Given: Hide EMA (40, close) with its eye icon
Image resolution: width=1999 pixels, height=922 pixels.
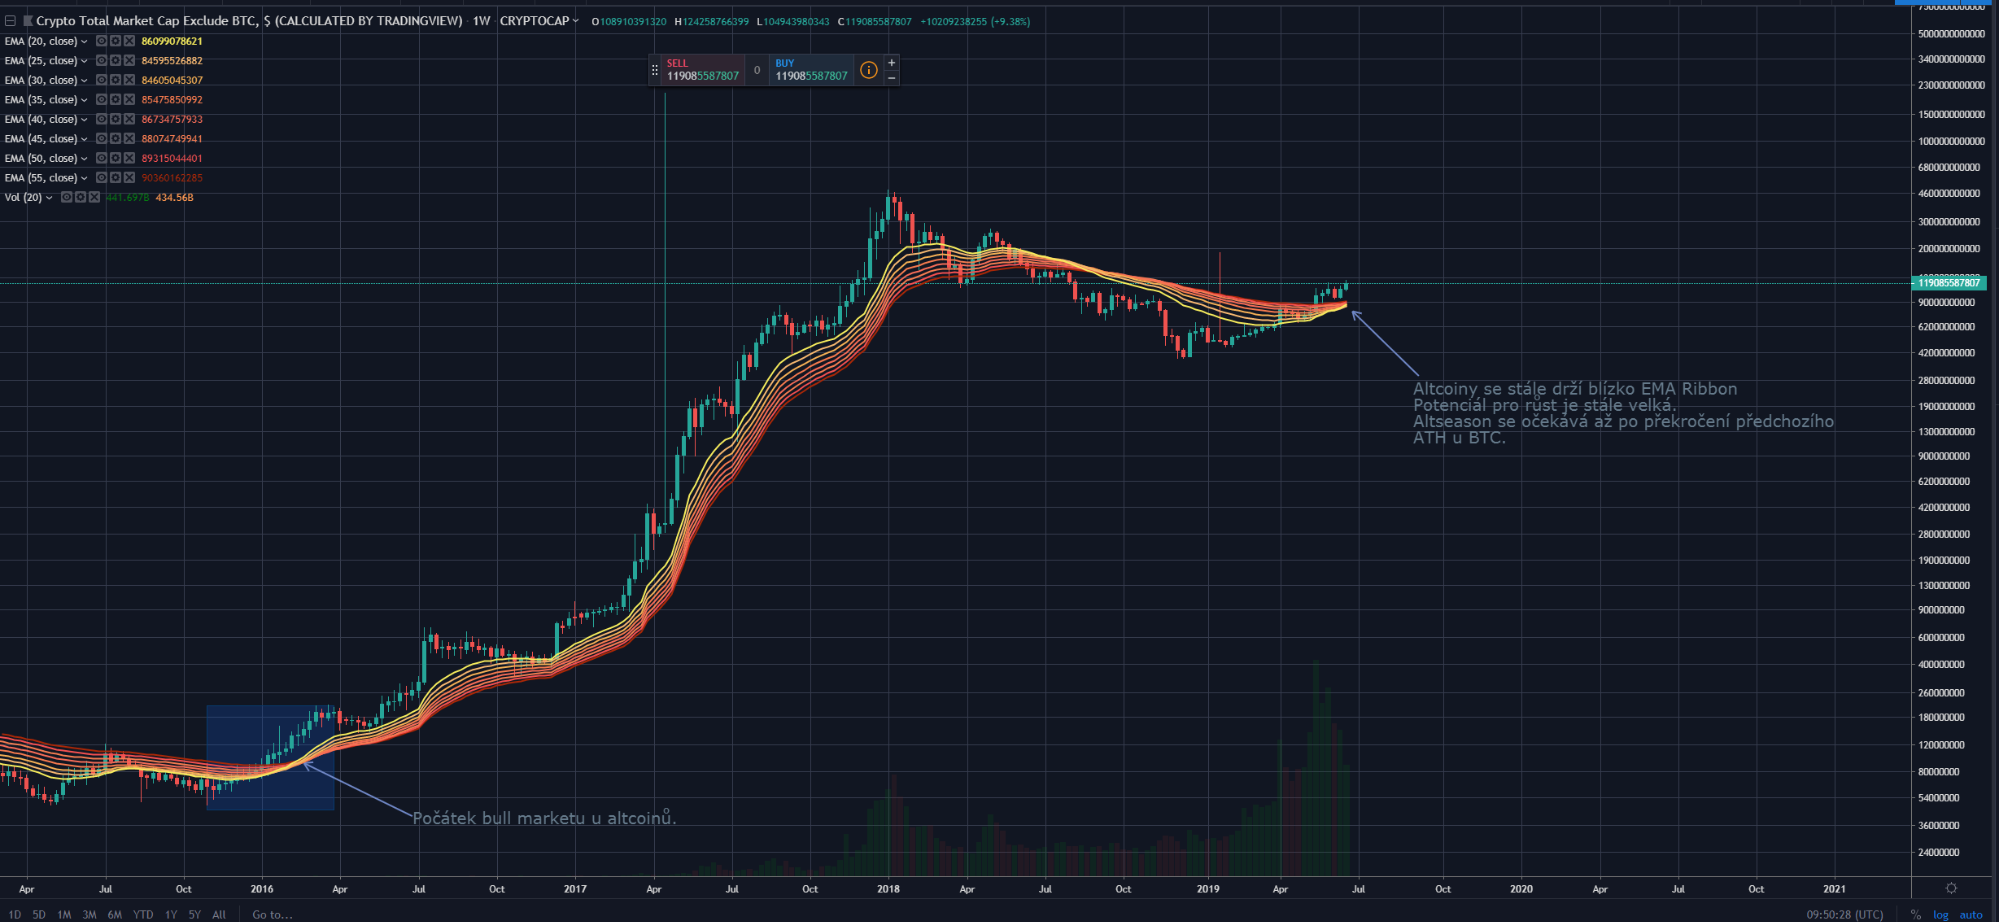Looking at the screenshot, I should [101, 119].
